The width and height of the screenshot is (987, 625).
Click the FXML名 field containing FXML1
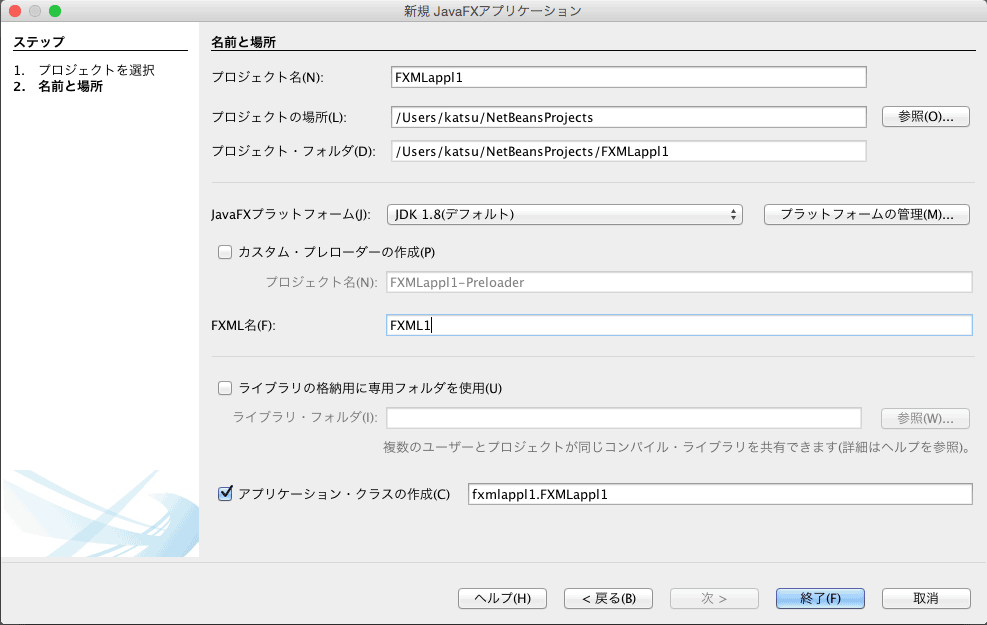679,325
